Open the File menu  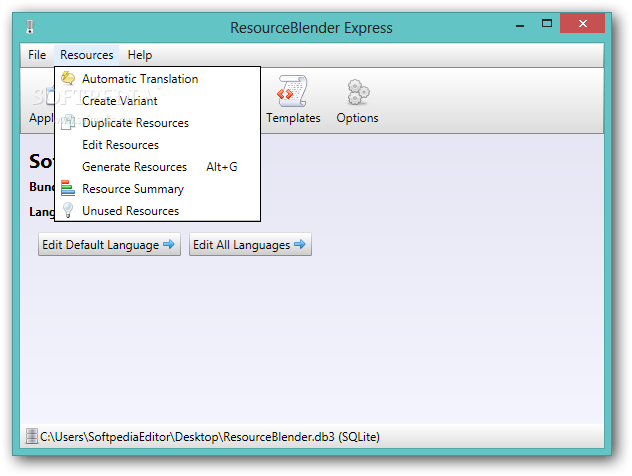click(x=37, y=55)
